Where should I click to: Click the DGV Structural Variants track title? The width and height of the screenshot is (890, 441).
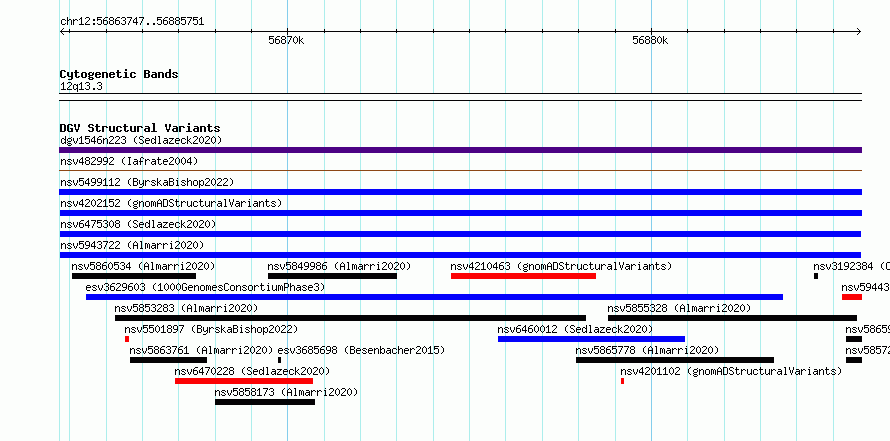[x=140, y=128]
